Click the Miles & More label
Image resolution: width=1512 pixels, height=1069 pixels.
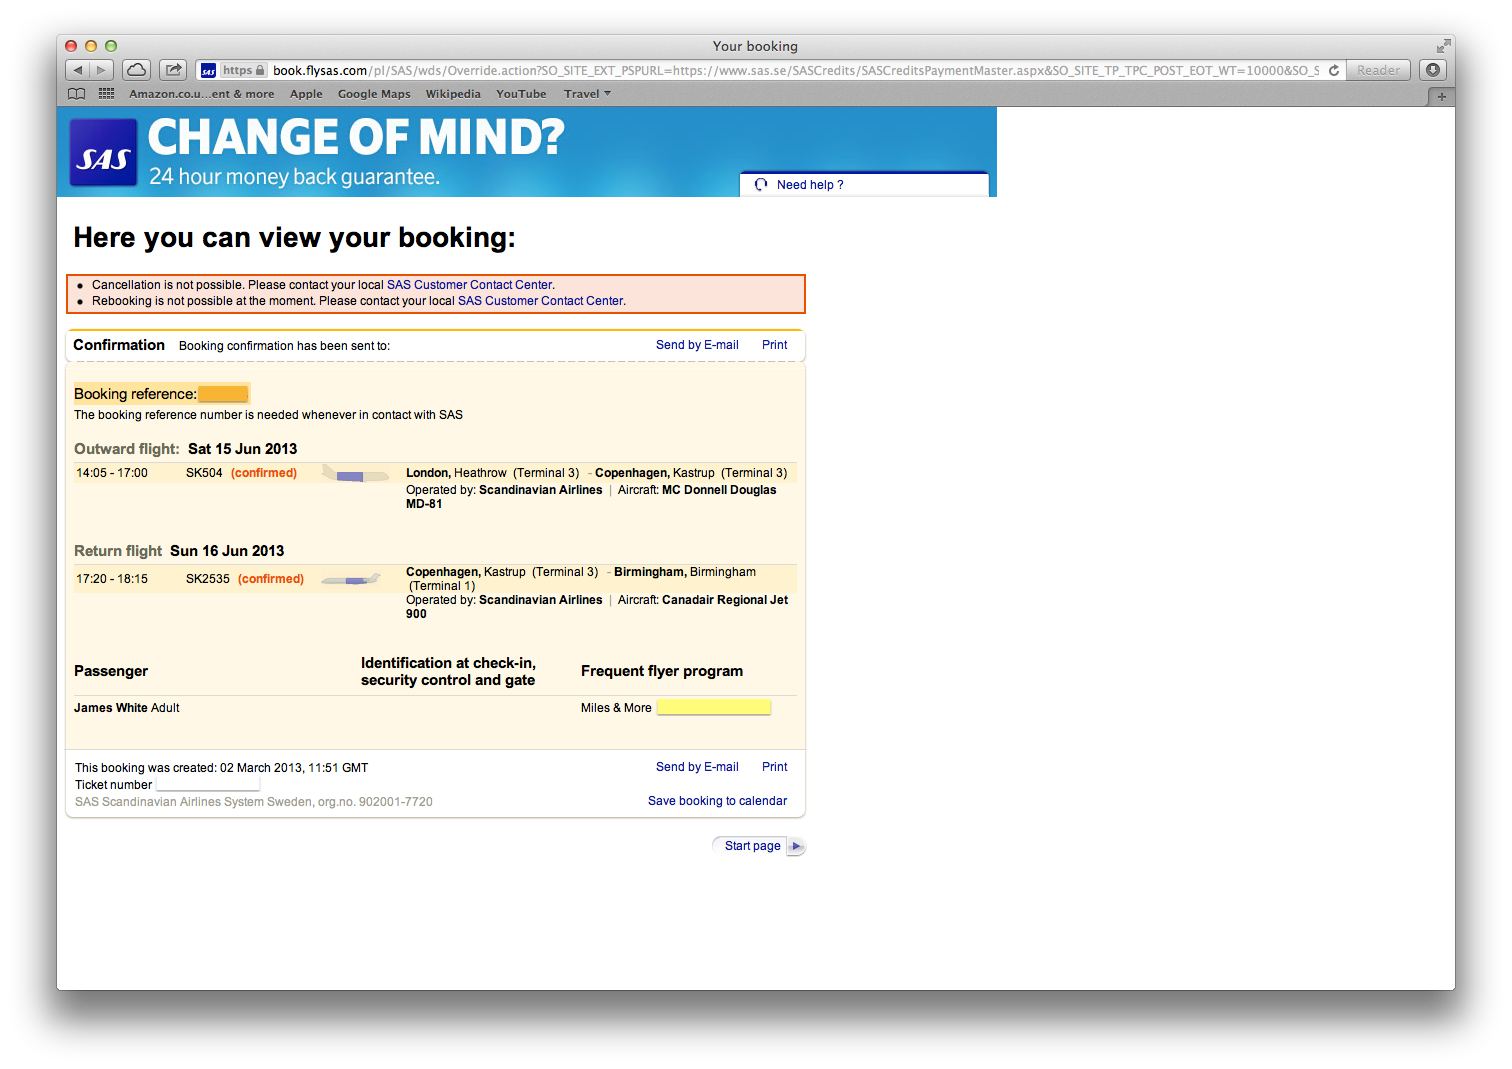click(x=616, y=708)
